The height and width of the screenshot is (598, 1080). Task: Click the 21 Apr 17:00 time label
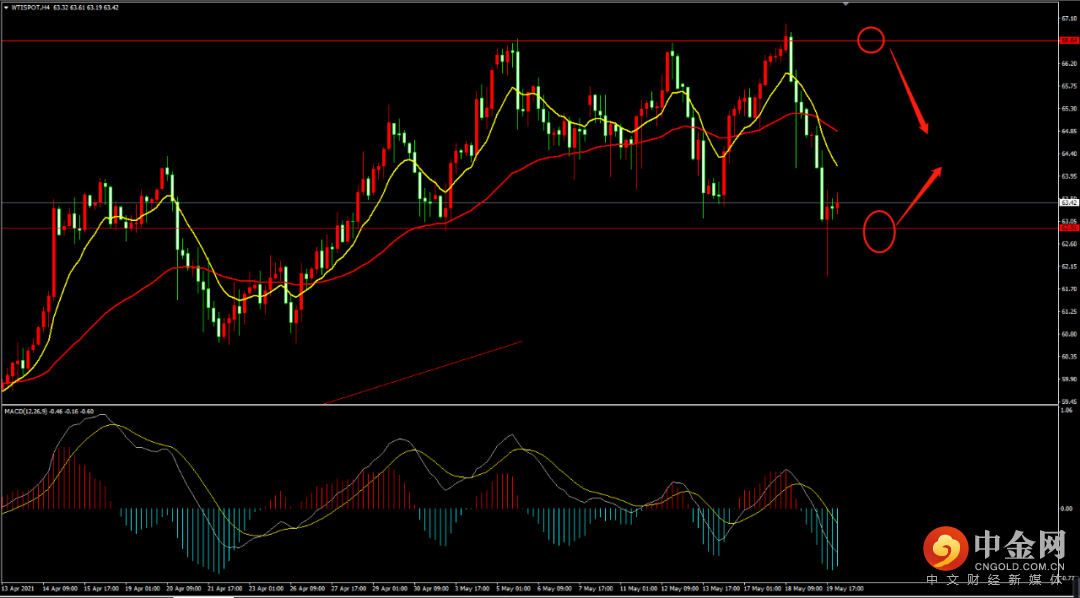click(x=225, y=589)
